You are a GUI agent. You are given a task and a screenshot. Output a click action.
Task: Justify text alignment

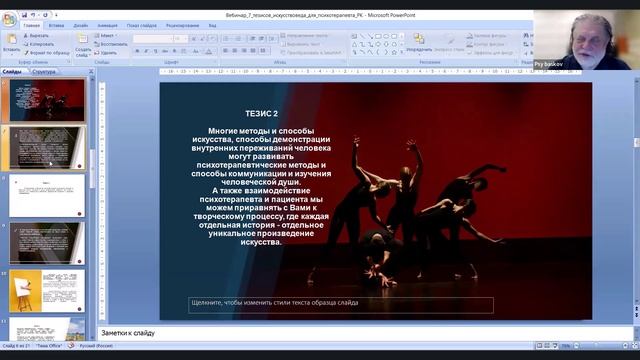tap(253, 51)
